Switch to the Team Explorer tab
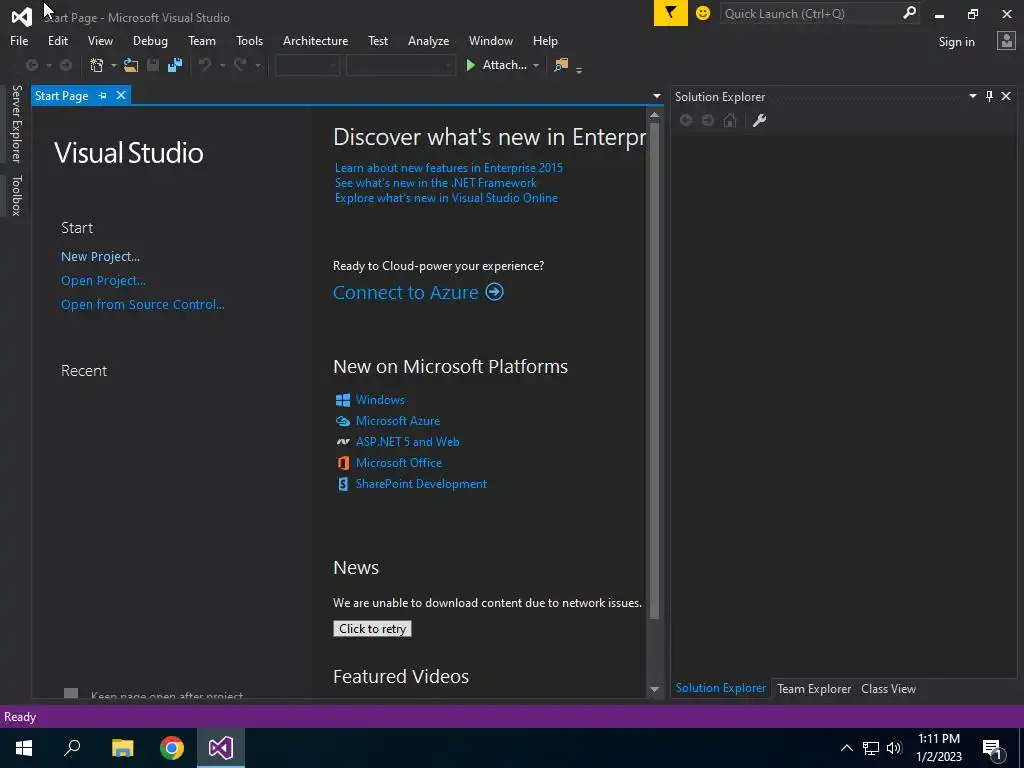Screen dimensions: 1024x768 pyautogui.click(x=814, y=688)
